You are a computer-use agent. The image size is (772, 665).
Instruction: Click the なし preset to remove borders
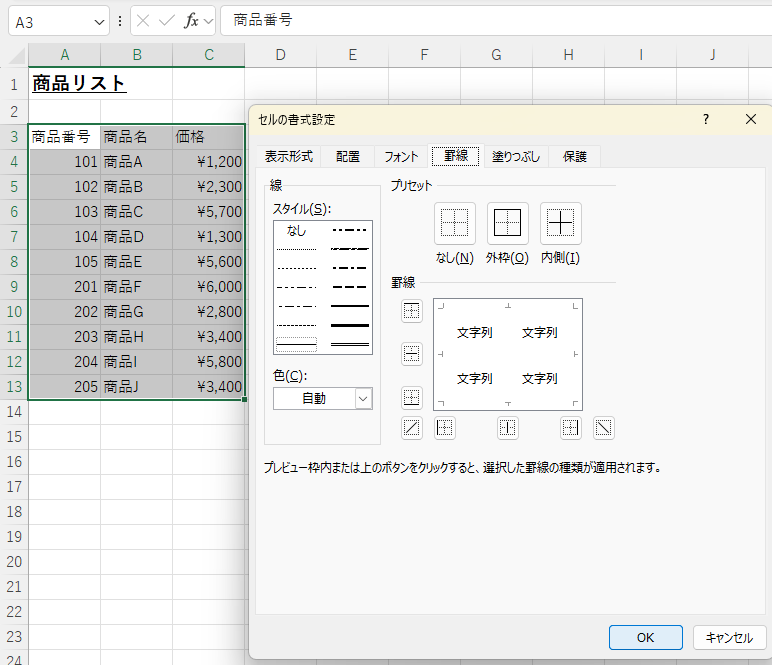click(455, 223)
